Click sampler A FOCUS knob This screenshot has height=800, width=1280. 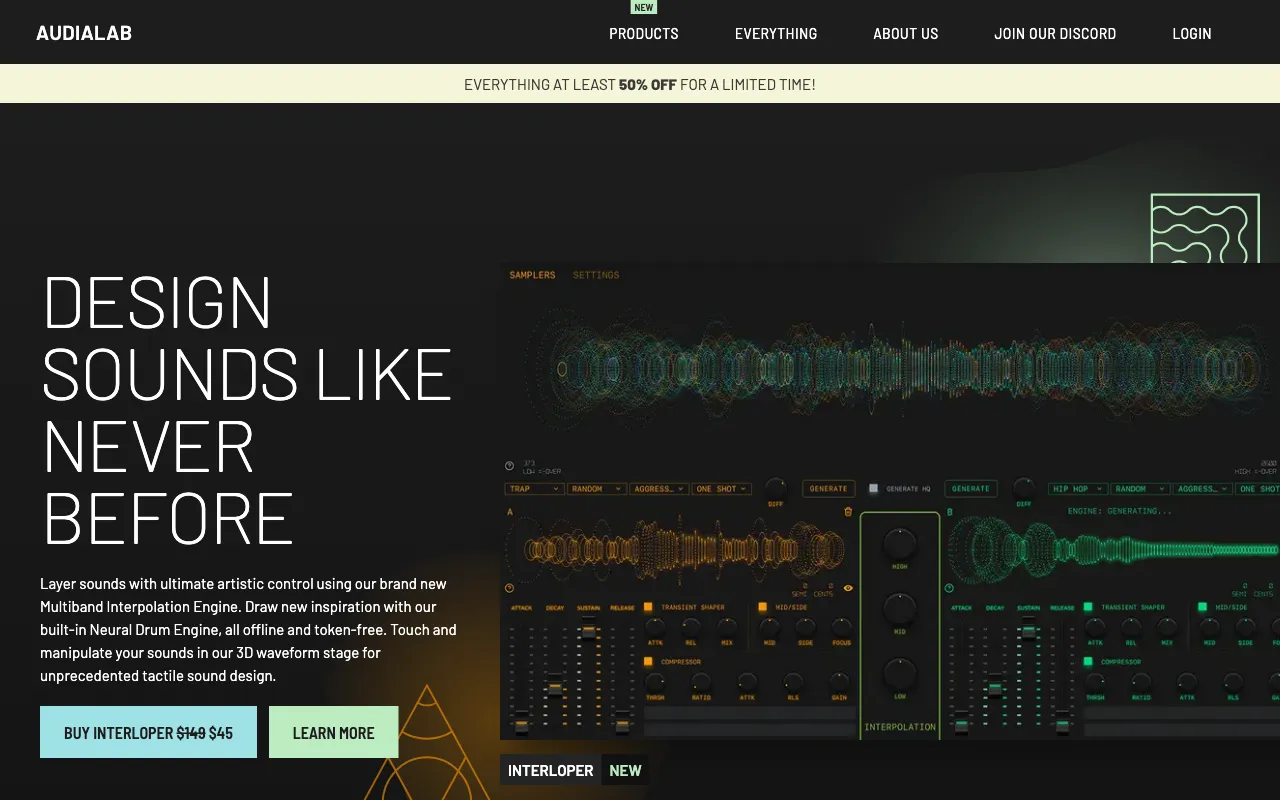(841, 627)
